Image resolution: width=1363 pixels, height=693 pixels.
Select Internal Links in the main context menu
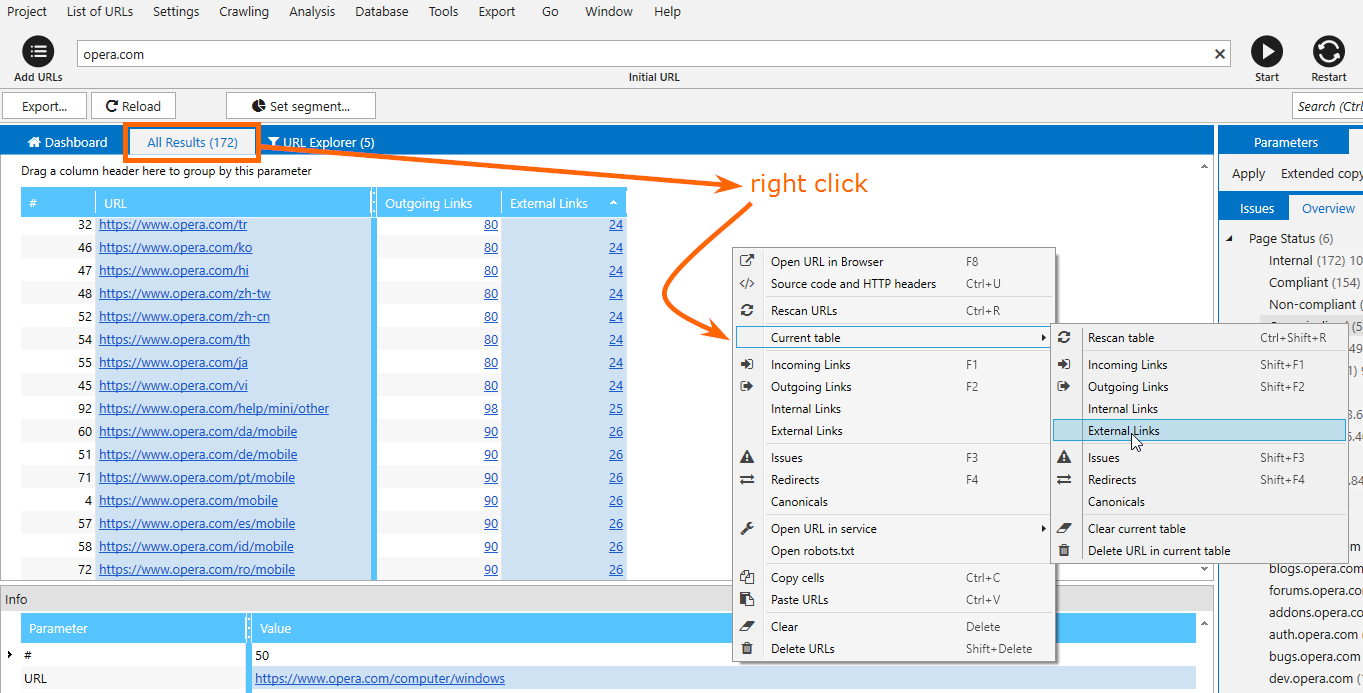point(806,408)
